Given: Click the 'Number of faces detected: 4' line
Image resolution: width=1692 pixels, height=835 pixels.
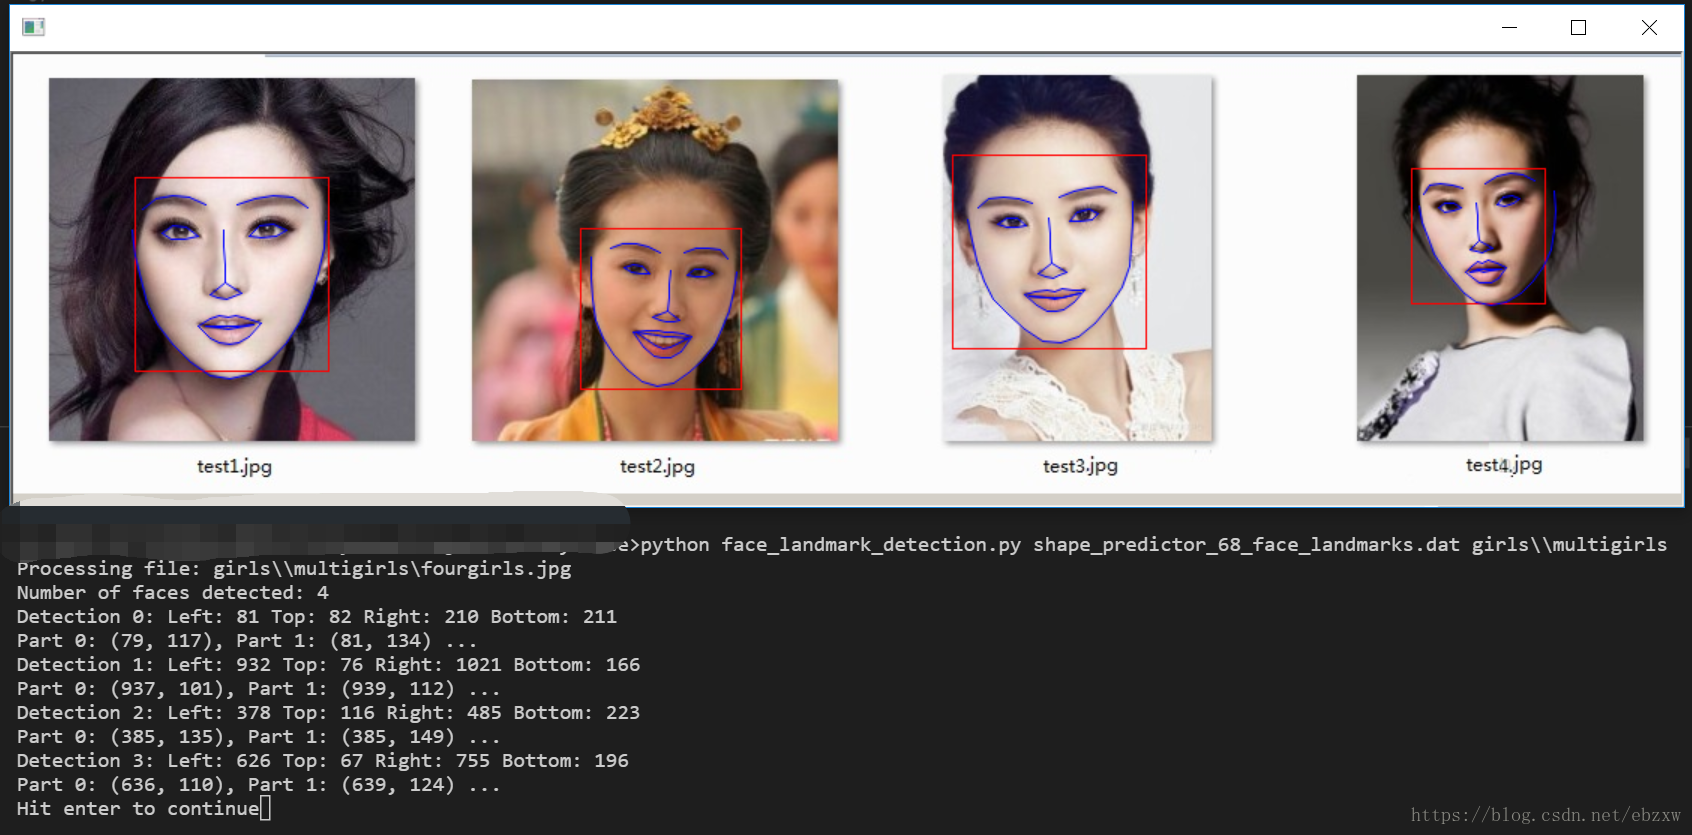Looking at the screenshot, I should point(172,593).
